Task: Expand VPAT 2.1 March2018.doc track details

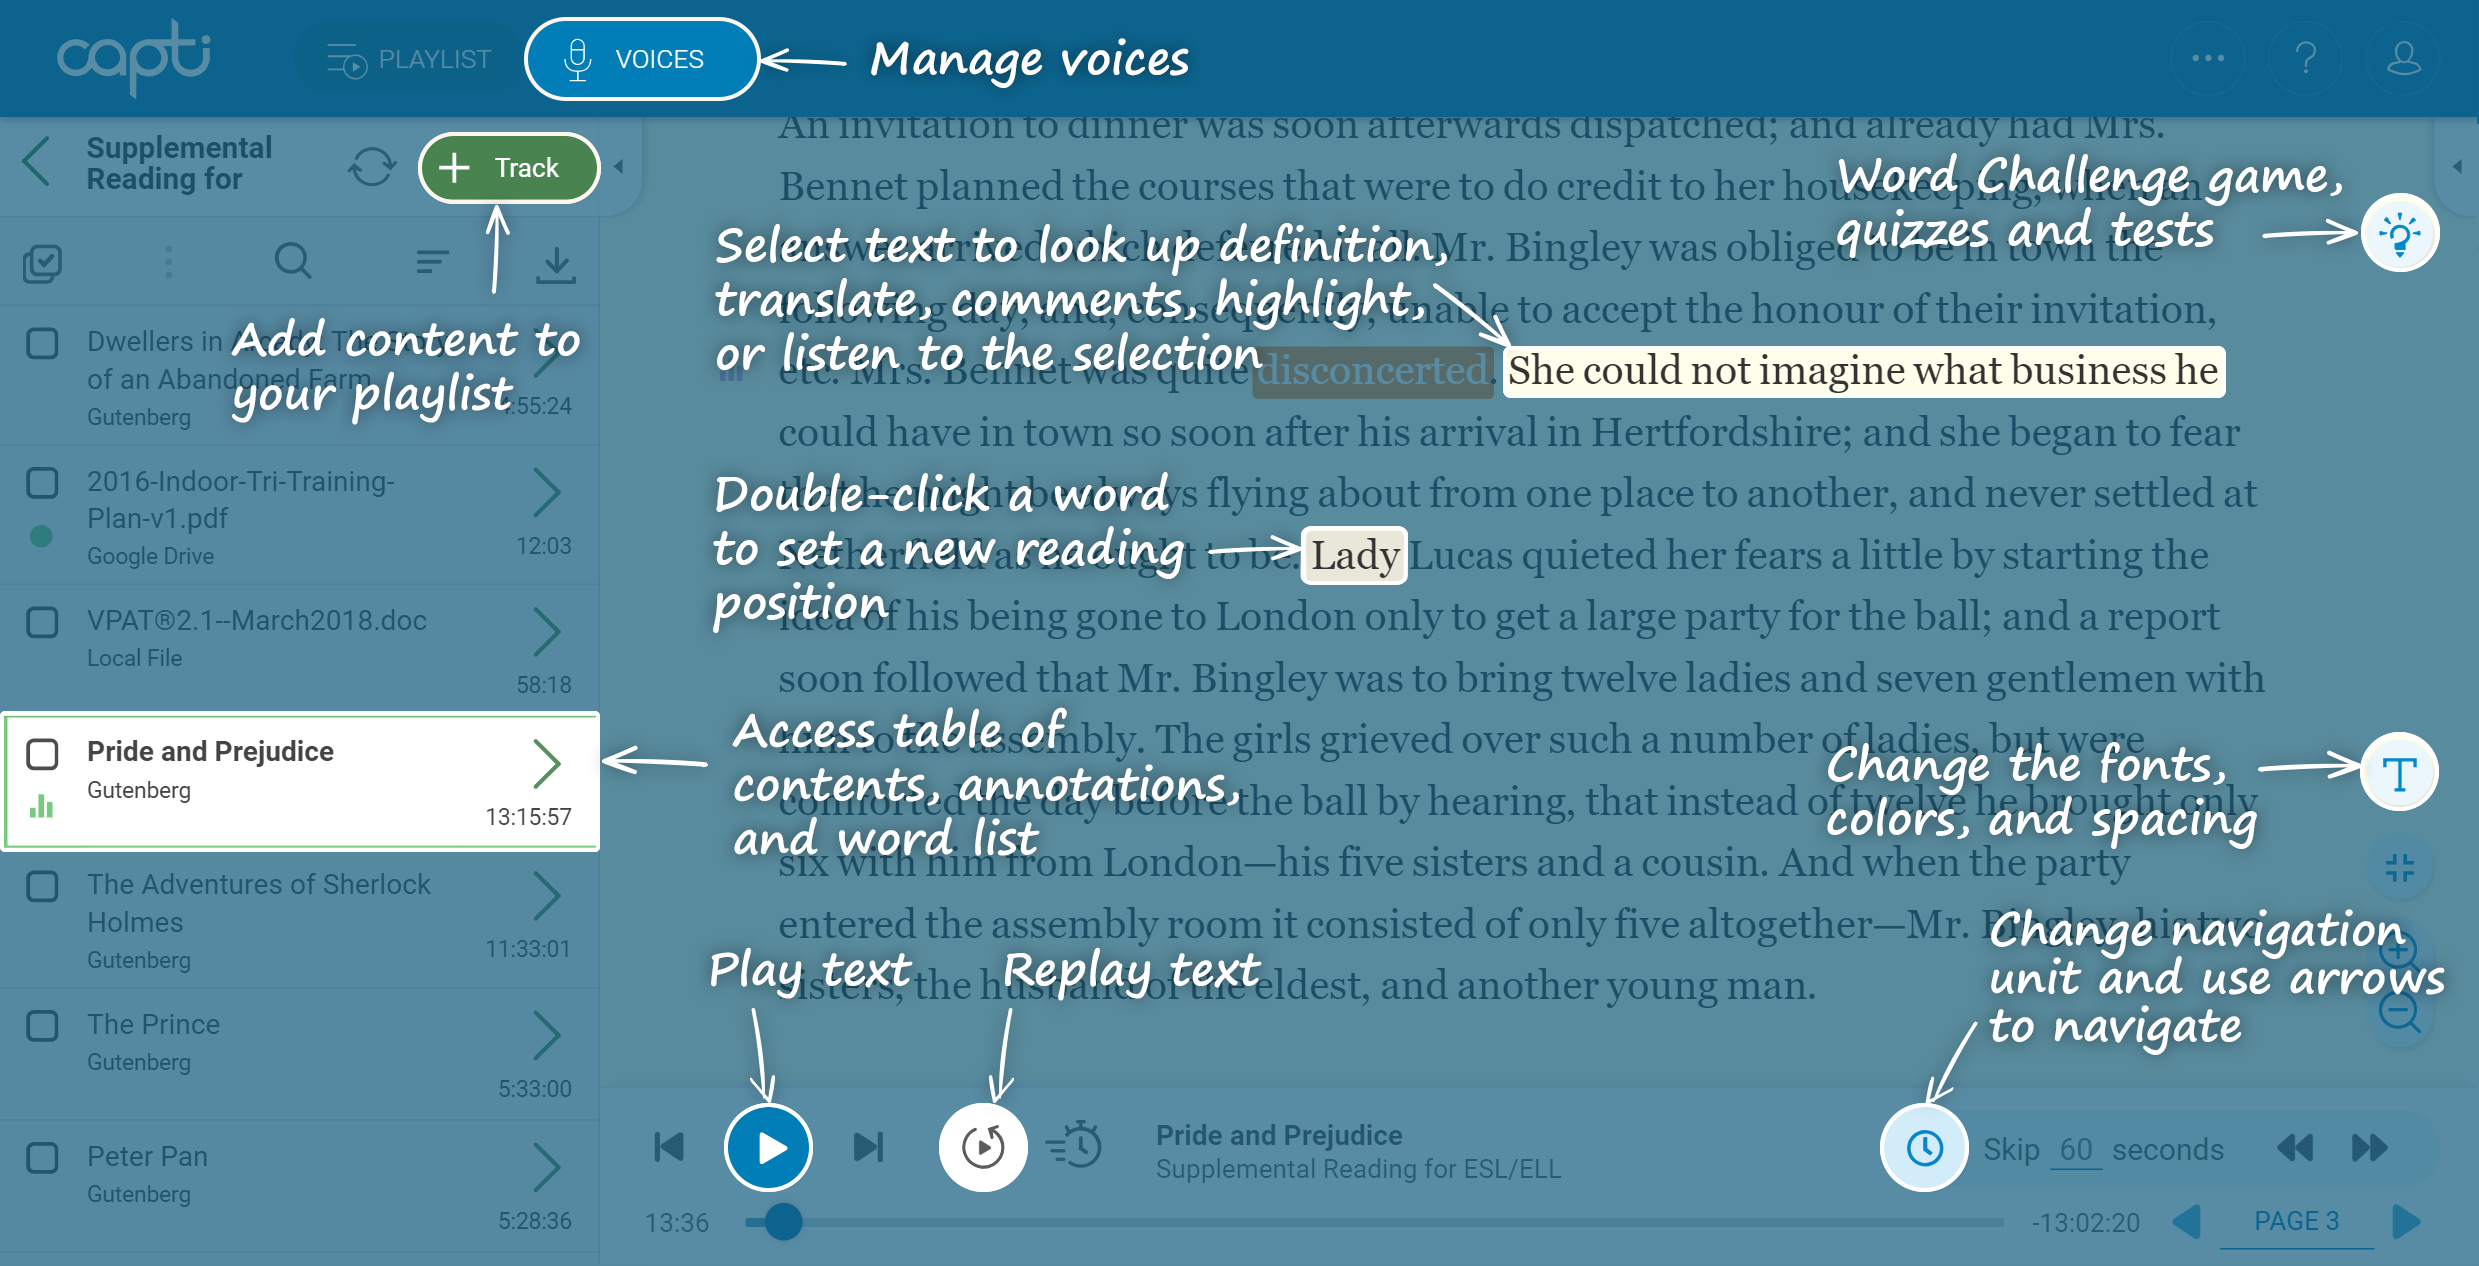Action: tap(546, 632)
